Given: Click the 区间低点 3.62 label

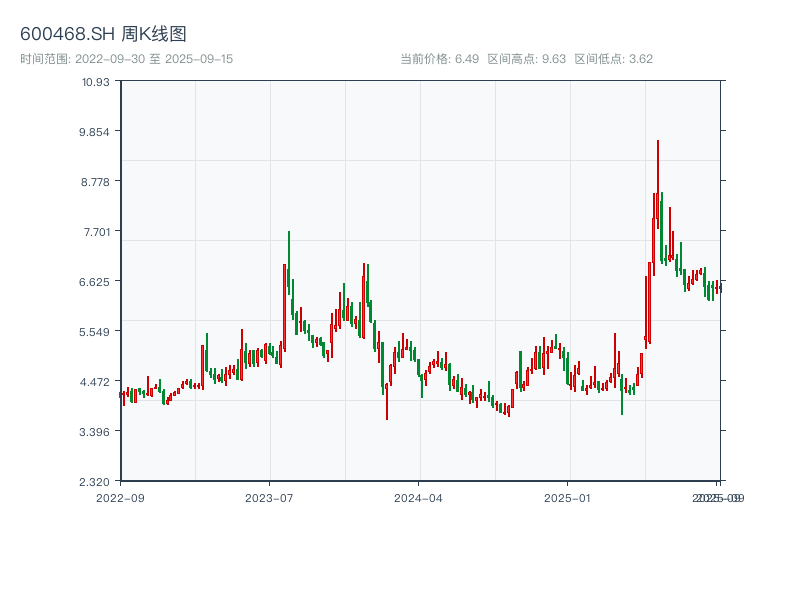Looking at the screenshot, I should pyautogui.click(x=613, y=59).
